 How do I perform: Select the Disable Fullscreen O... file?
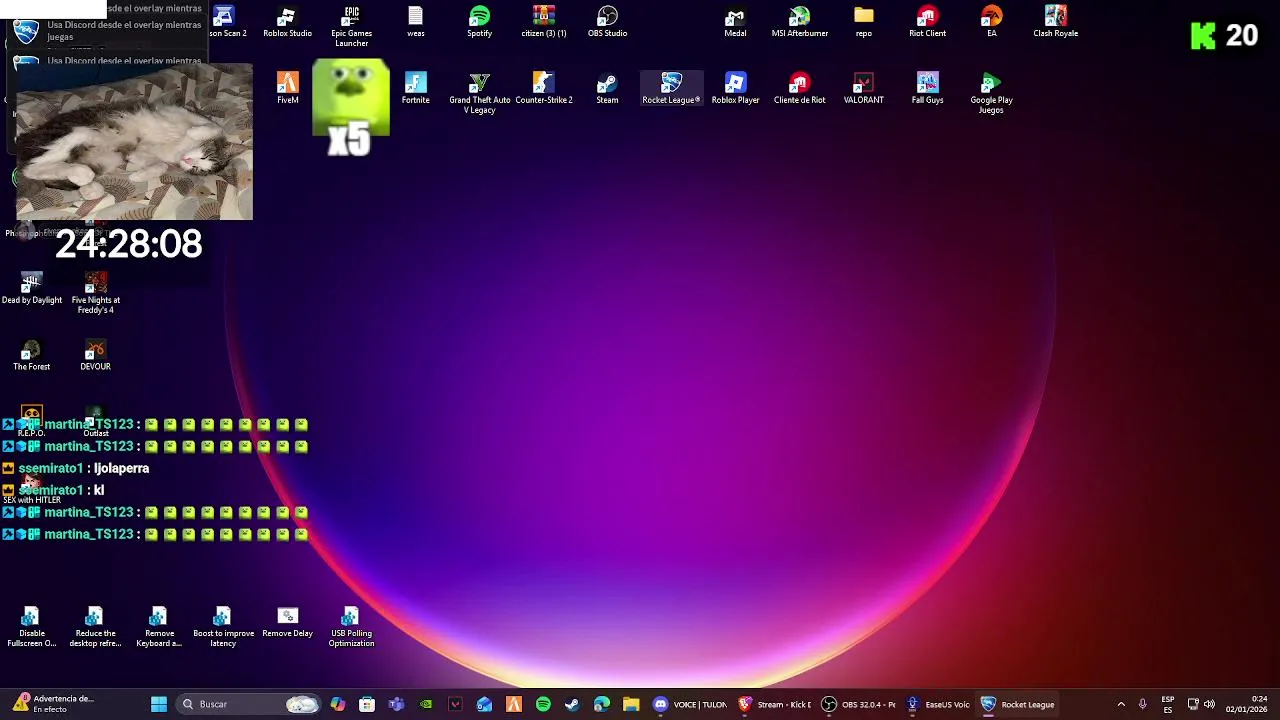tap(31, 627)
